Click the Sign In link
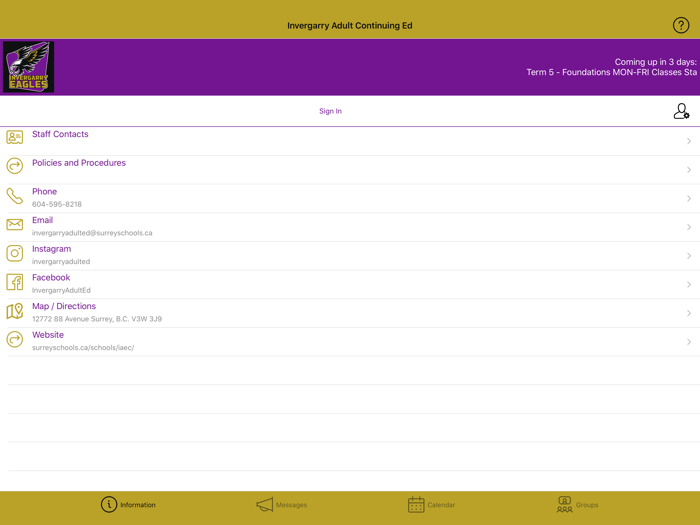The image size is (700, 525). 330,111
